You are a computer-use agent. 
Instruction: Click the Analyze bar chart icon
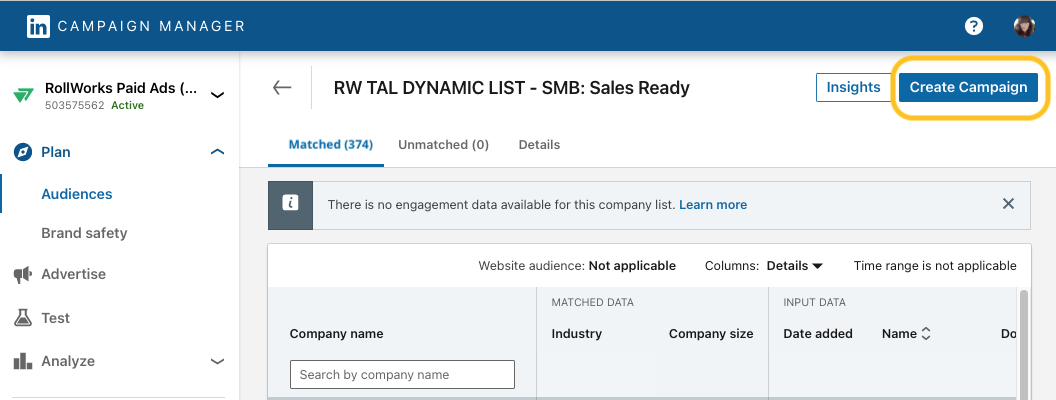tap(23, 361)
